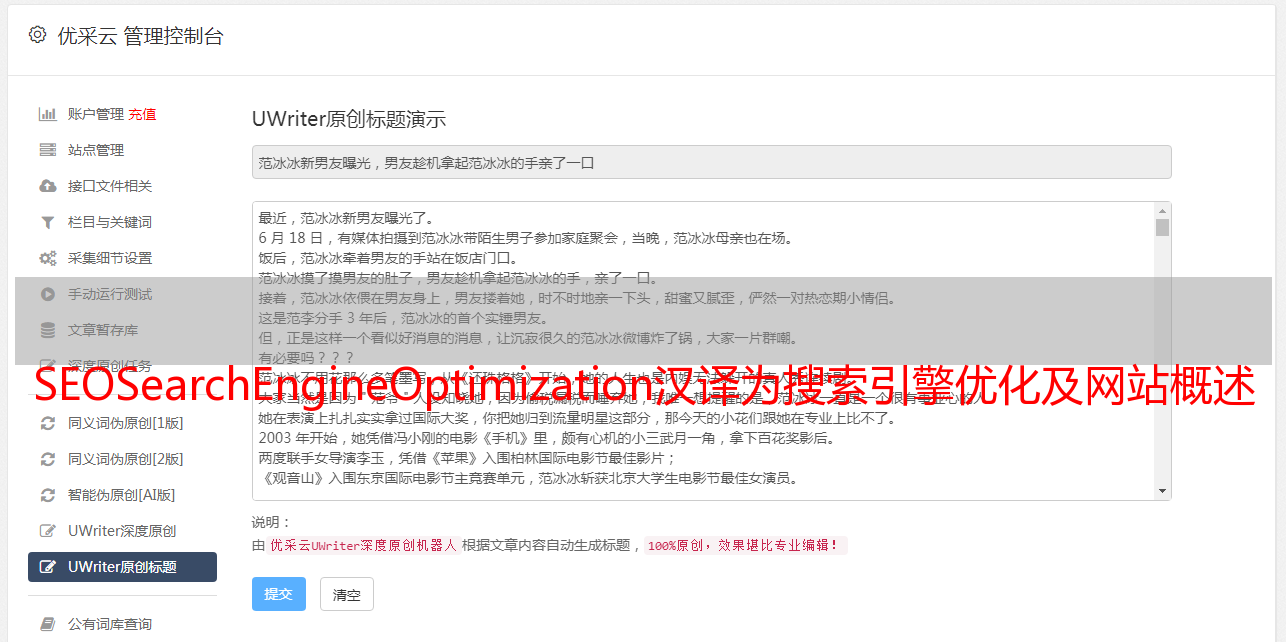The image size is (1286, 642).
Task: Click the cloud upload icon for 接口文件相关
Action: click(47, 186)
